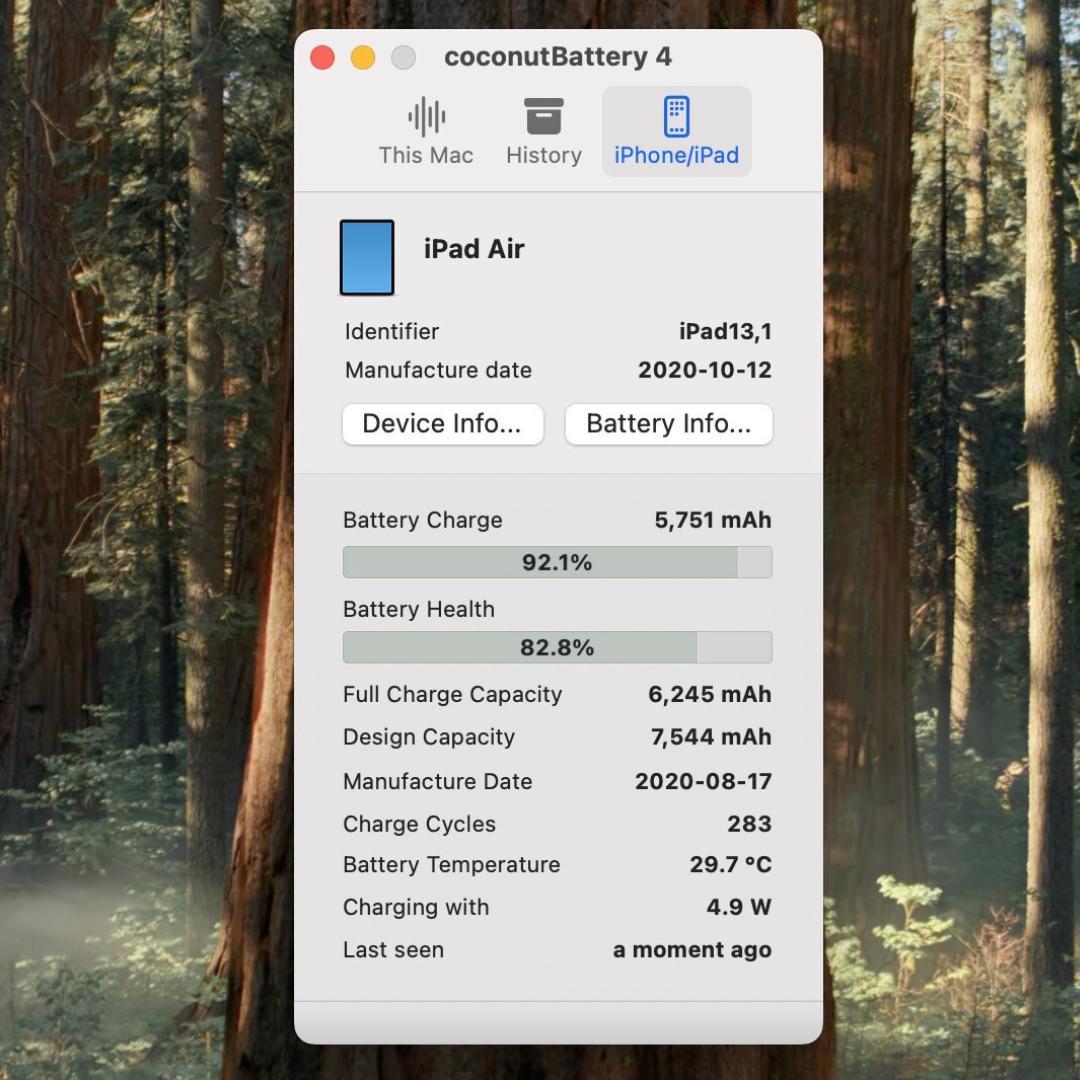Viewport: 1080px width, 1080px height.
Task: Click the Last seen timestamp
Action: tap(691, 949)
